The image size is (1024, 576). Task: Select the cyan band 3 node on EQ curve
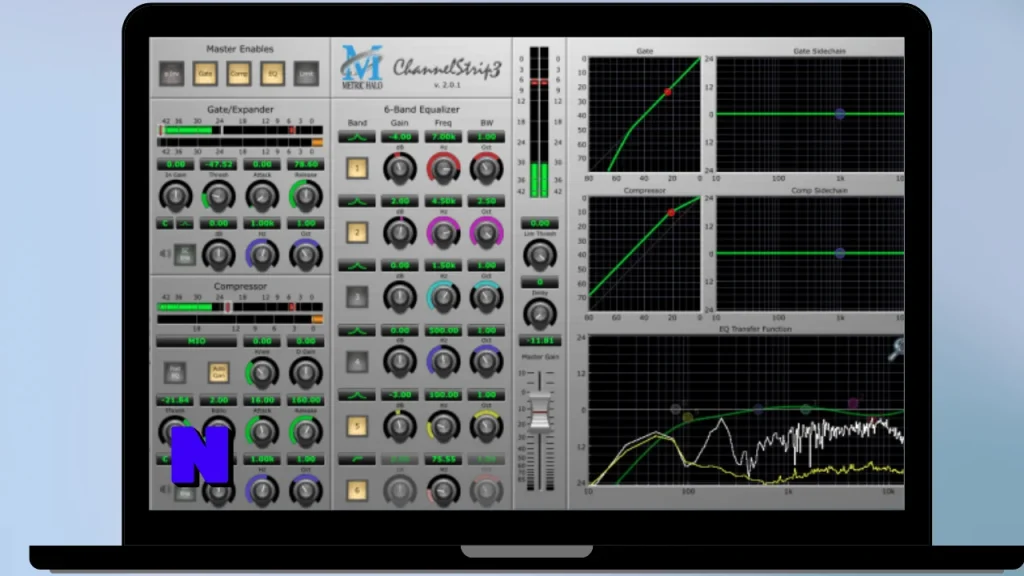[x=807, y=409]
